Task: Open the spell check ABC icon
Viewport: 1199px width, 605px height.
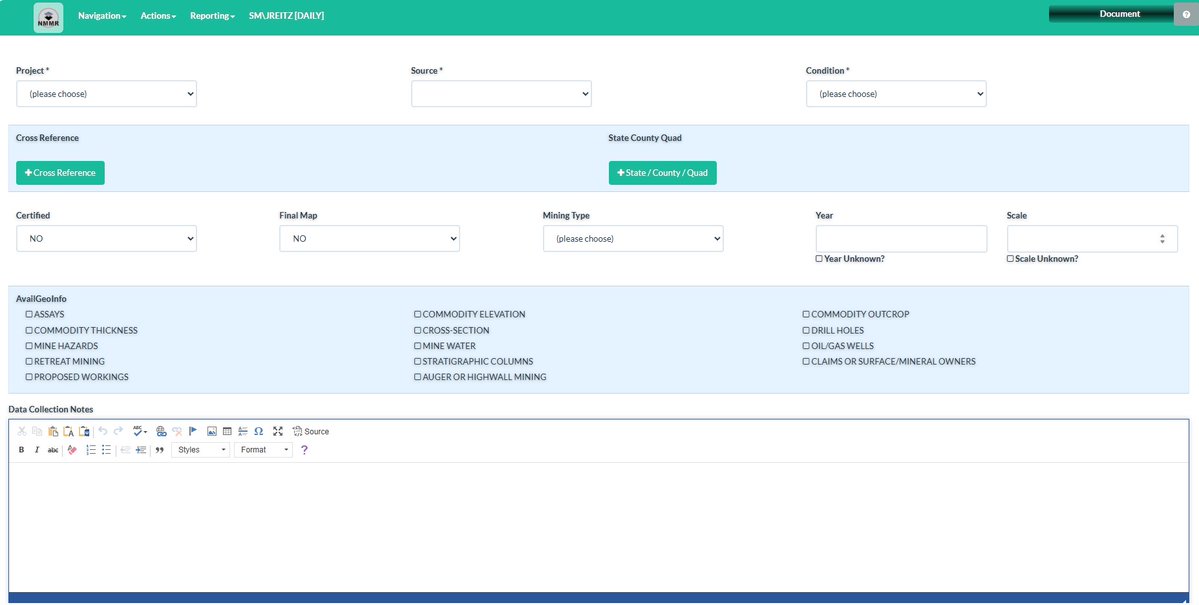Action: (x=140, y=431)
